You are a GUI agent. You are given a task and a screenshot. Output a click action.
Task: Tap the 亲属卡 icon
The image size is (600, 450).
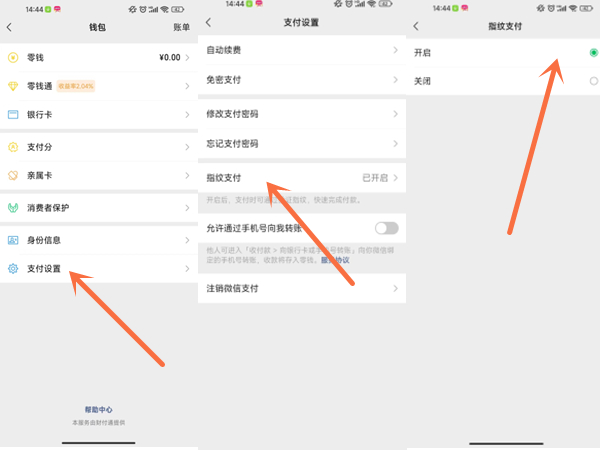pos(13,175)
